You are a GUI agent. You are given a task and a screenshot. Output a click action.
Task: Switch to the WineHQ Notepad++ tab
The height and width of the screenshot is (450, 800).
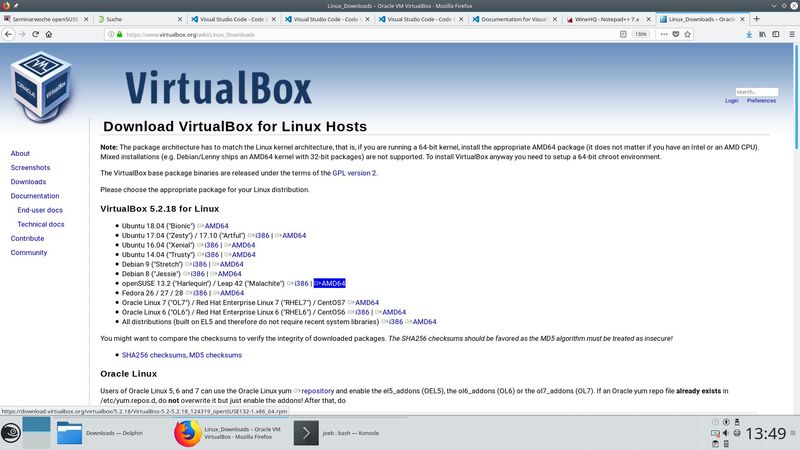[607, 19]
